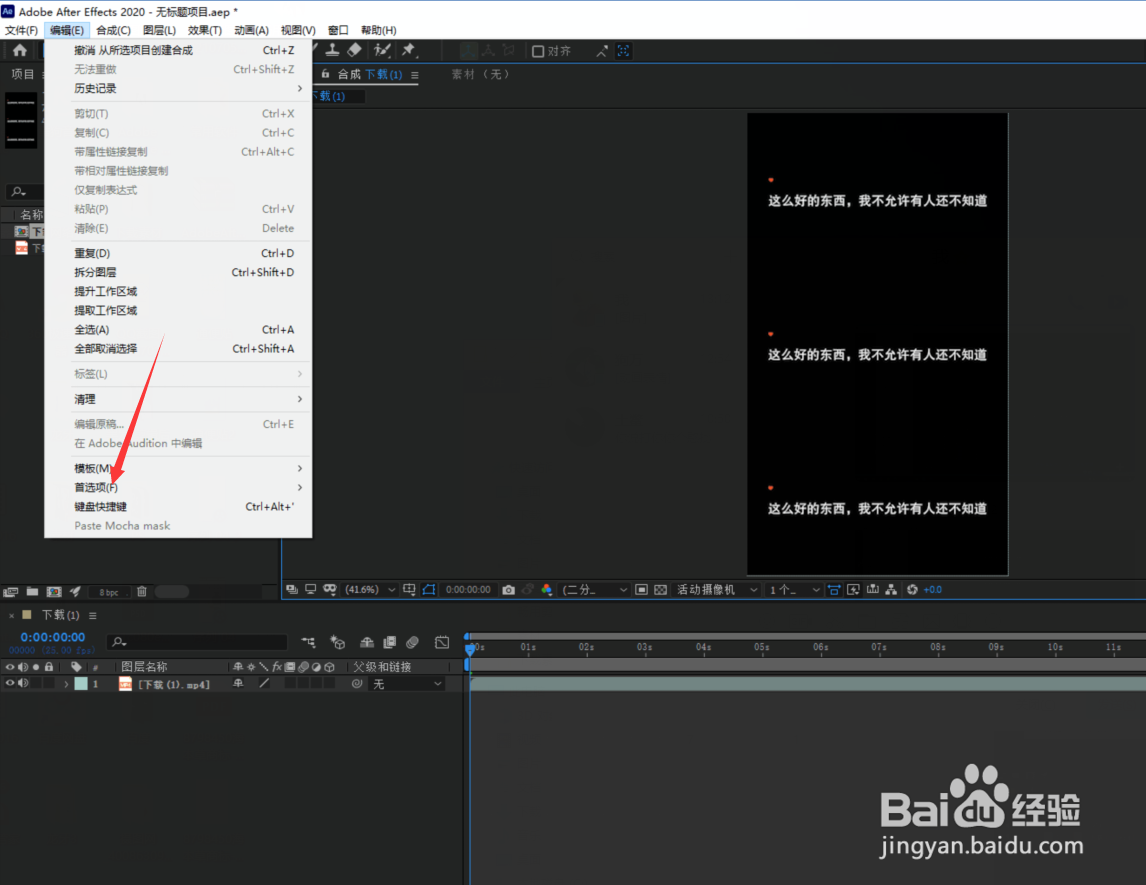Viewport: 1146px width, 885px height.
Task: Choose 重复(D) menu entry
Action: (189, 253)
